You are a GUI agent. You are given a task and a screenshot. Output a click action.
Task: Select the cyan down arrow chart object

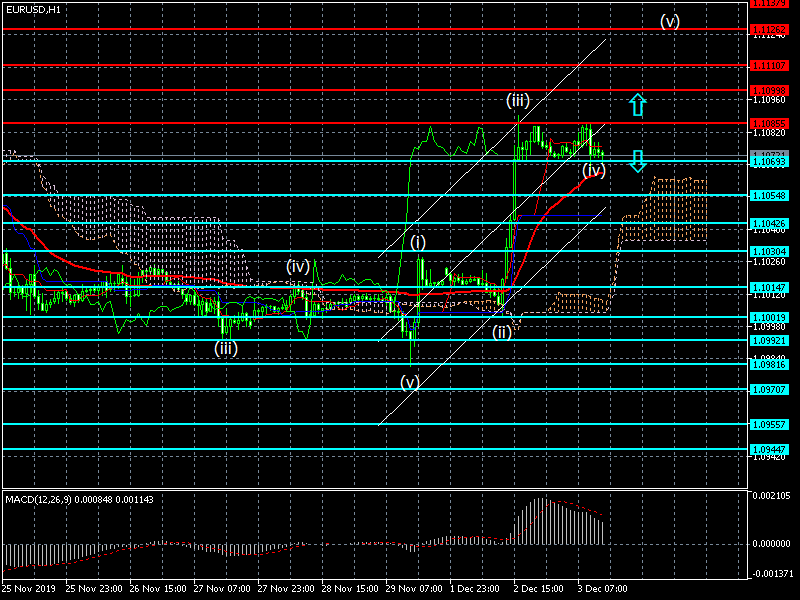(638, 161)
